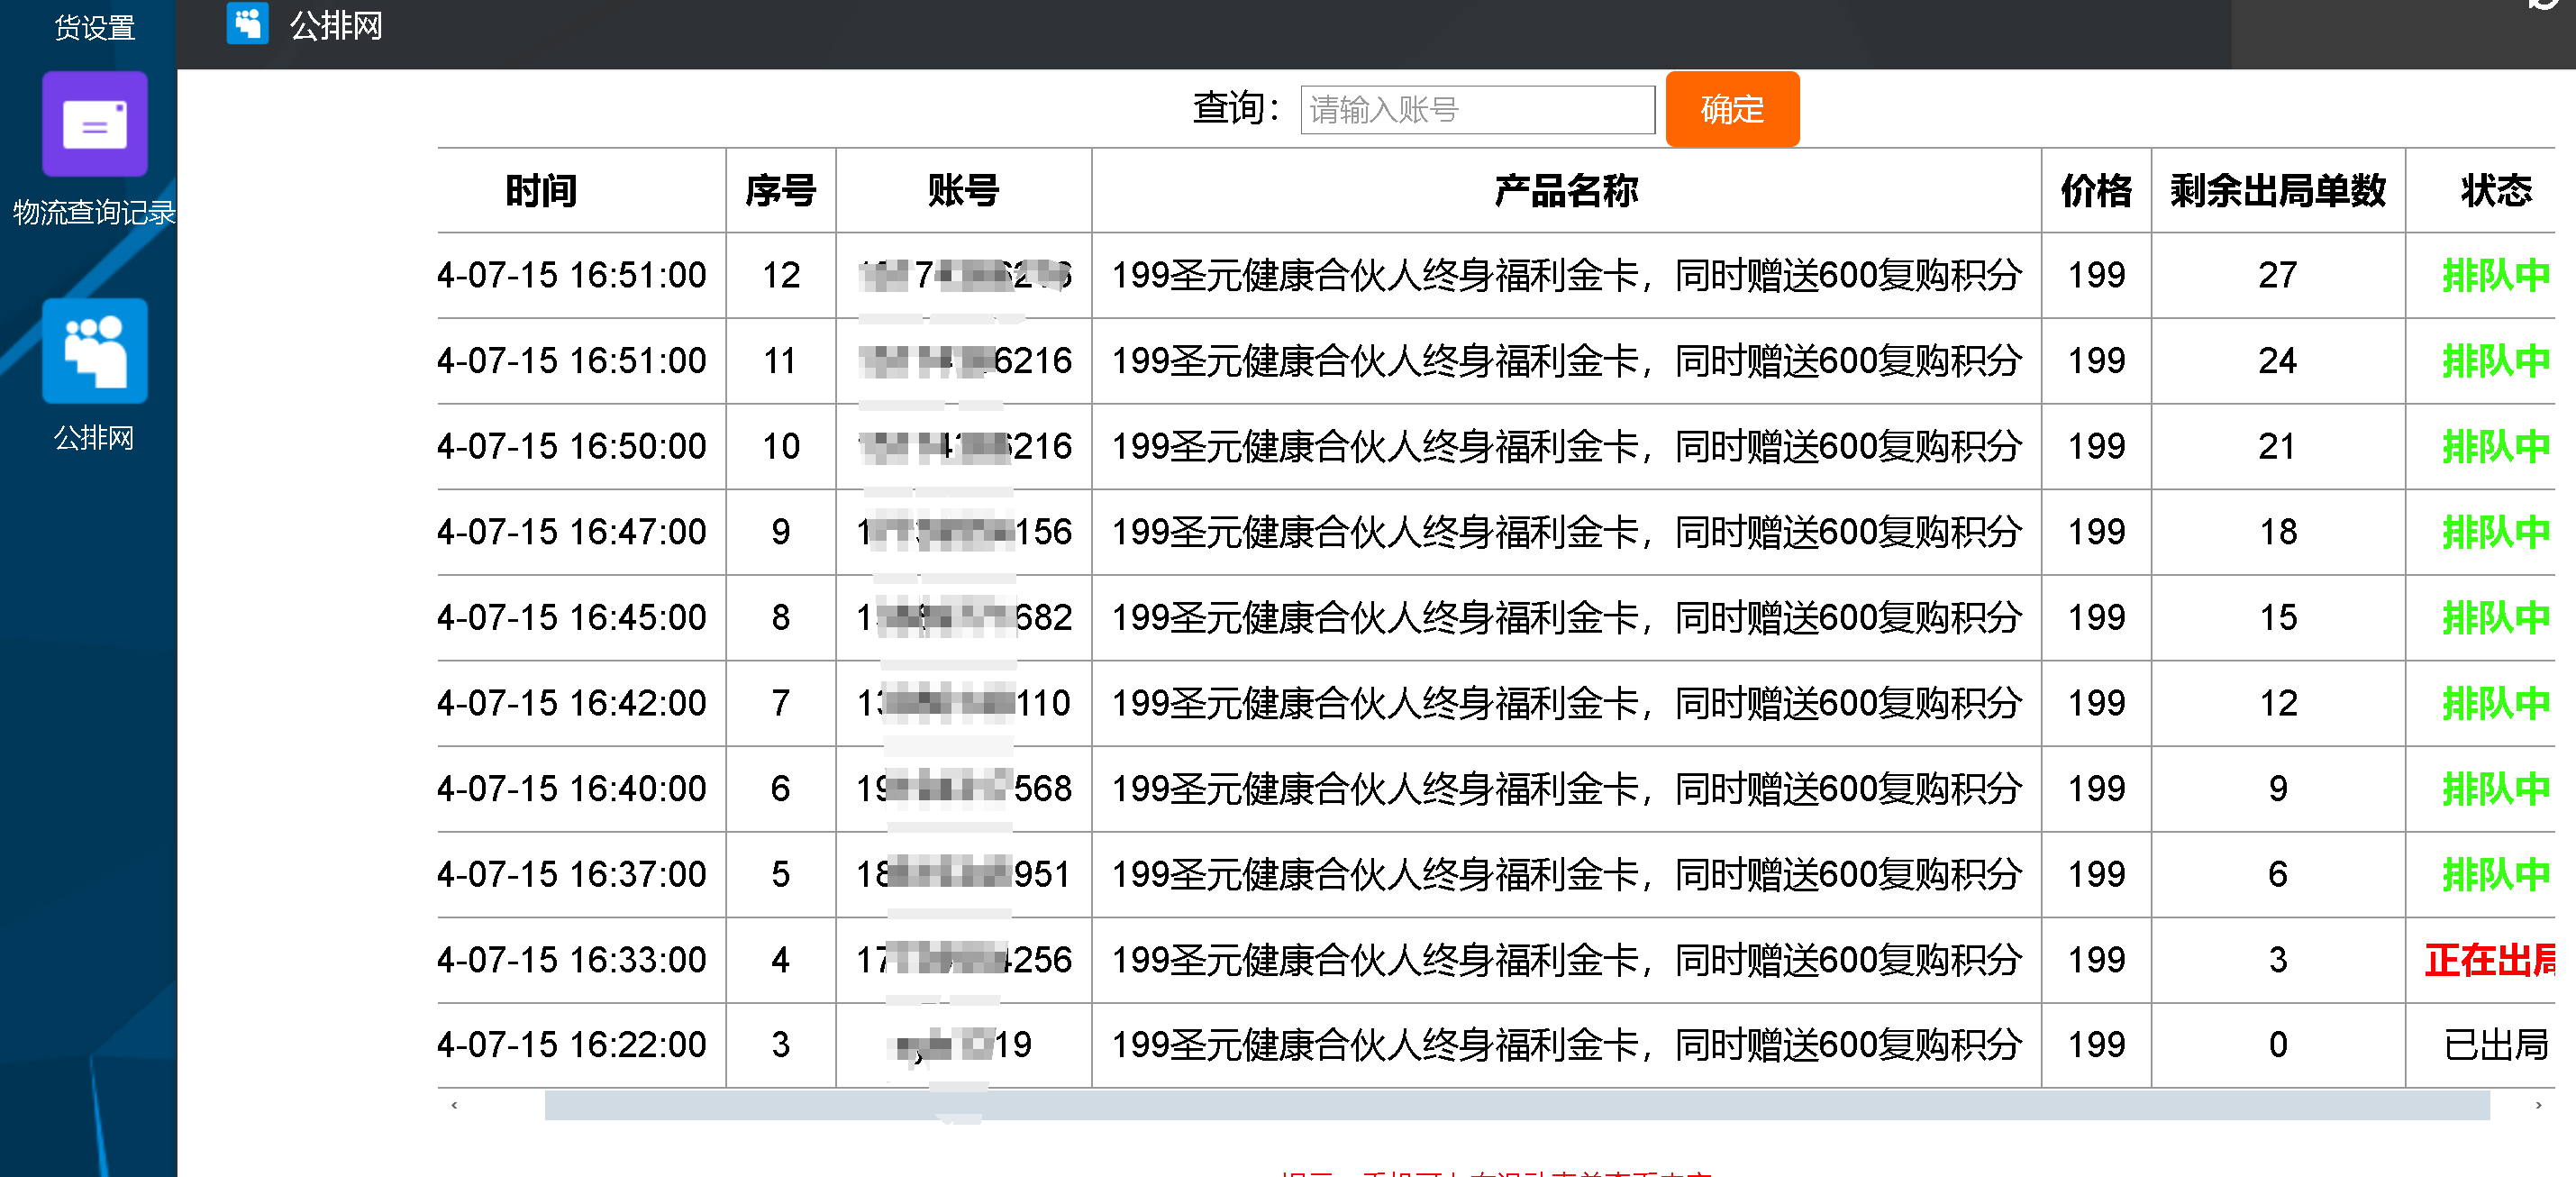This screenshot has height=1177, width=2576.
Task: Click the 剩余出局单数 column header
Action: coord(2277,190)
